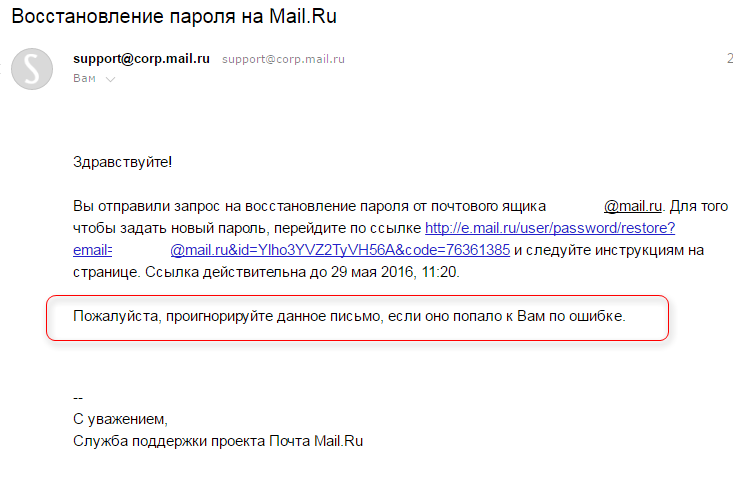Click the words Для того after mailbox link
This screenshot has height=479, width=733.
698,206
